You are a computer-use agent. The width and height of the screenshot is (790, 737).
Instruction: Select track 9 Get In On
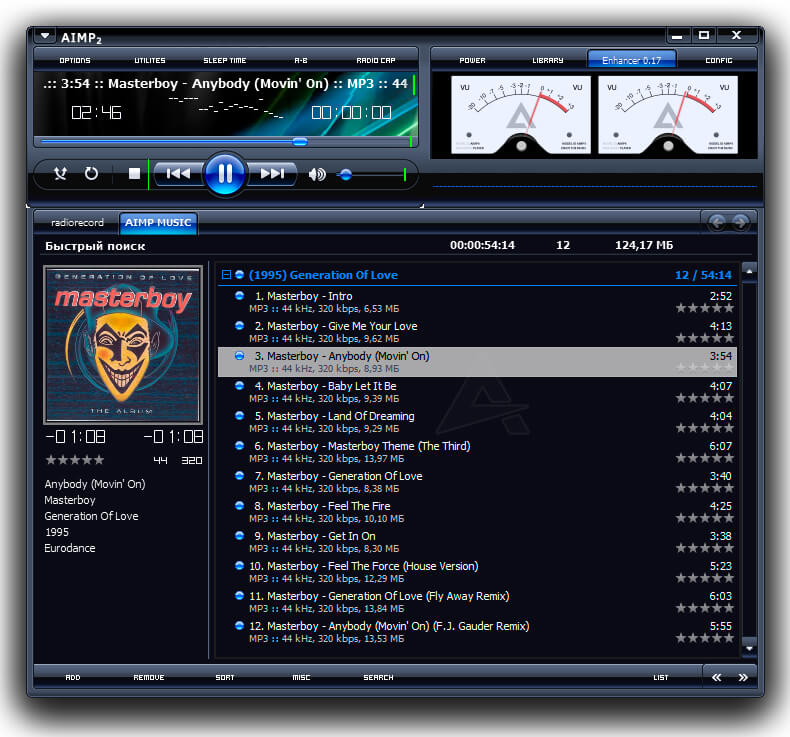tap(477, 542)
